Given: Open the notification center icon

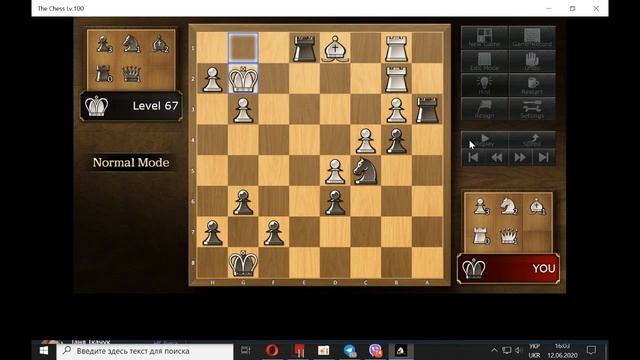Looking at the screenshot, I should 591,350.
